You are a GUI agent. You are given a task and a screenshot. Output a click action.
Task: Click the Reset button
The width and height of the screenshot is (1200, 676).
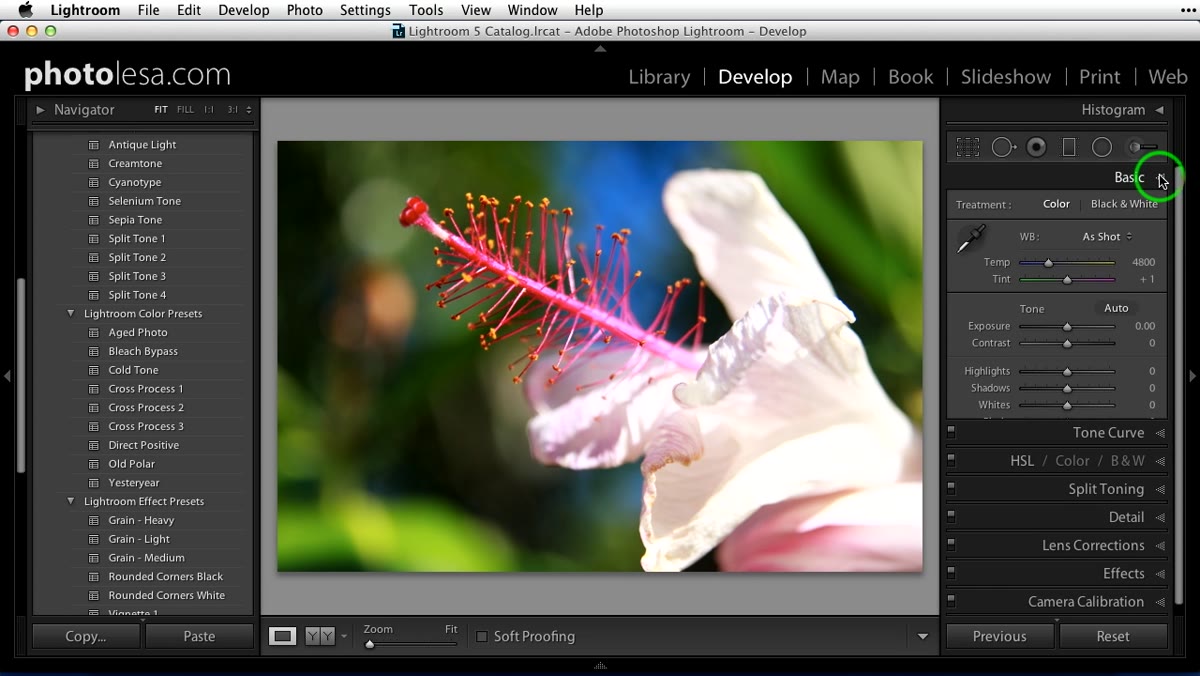tap(1113, 636)
